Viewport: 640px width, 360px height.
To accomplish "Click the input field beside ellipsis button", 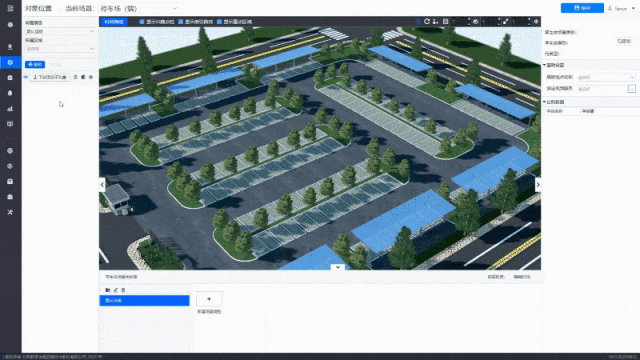I will pos(602,89).
